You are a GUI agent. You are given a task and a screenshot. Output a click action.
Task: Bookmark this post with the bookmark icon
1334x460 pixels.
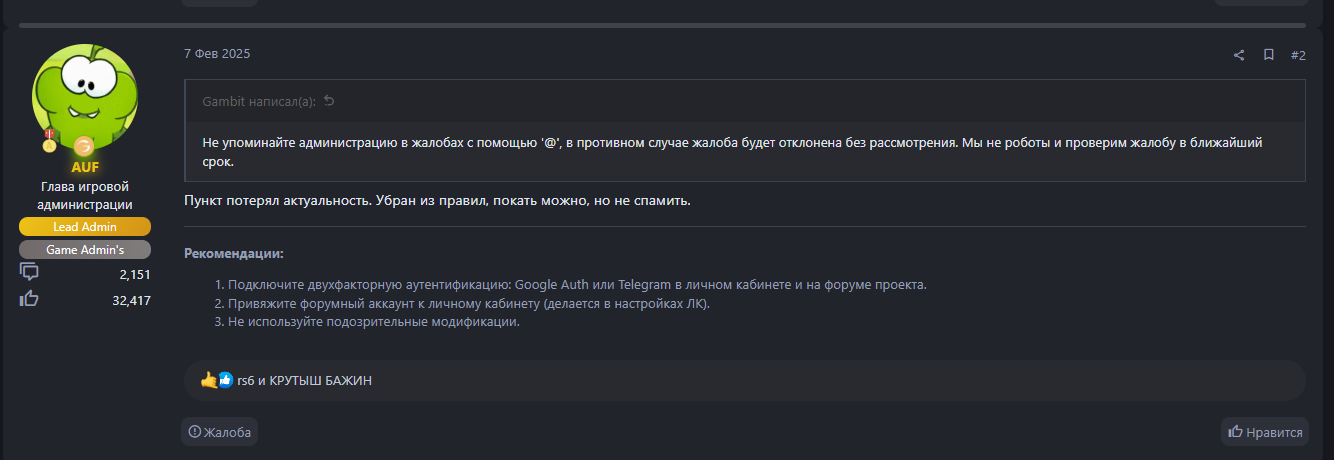point(1268,55)
